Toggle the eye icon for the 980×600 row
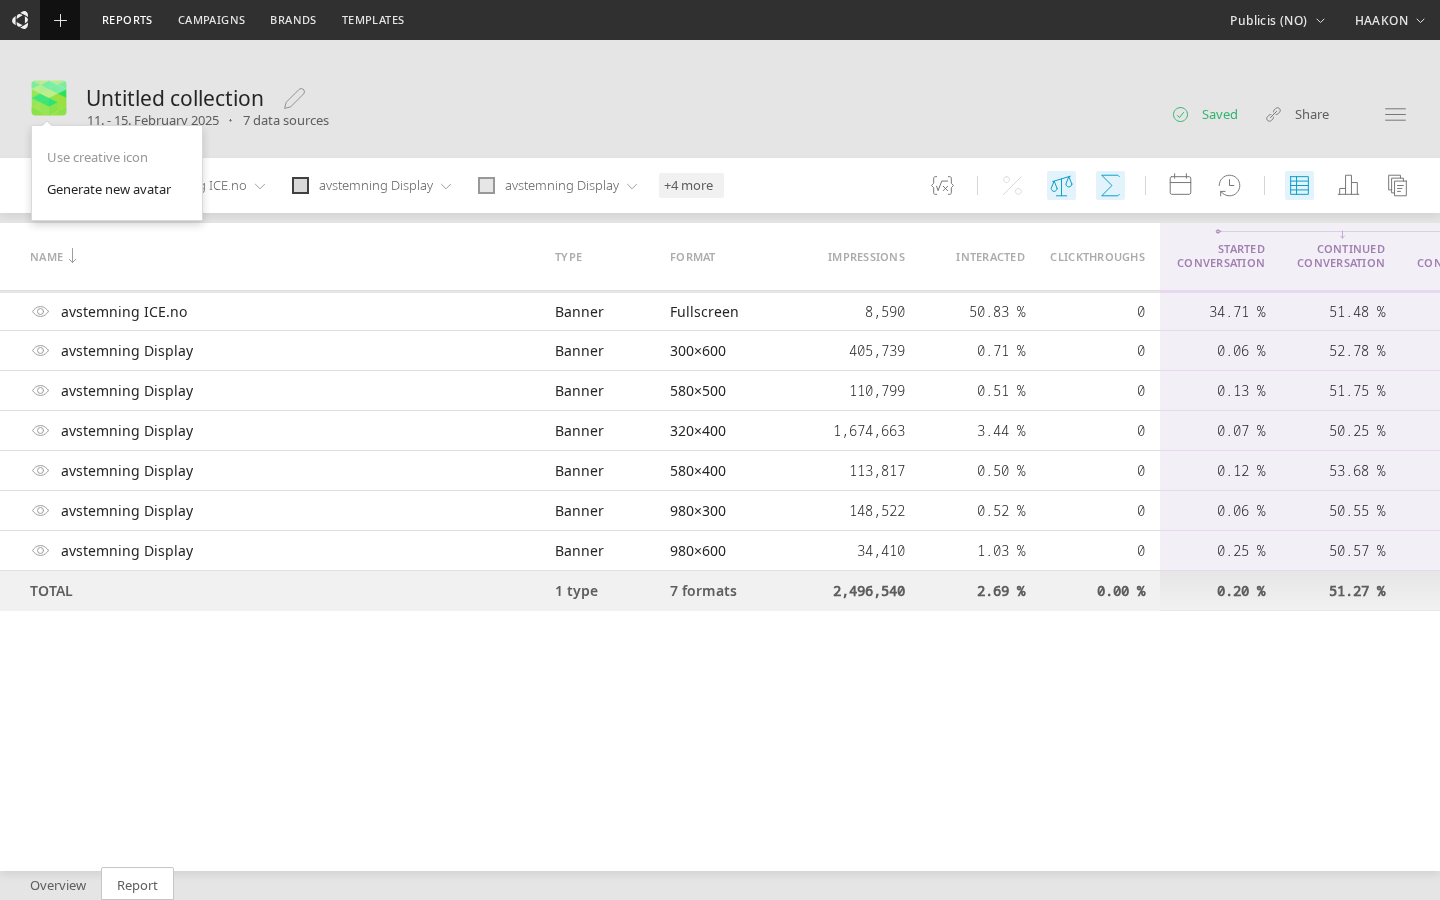The height and width of the screenshot is (900, 1440). click(40, 551)
